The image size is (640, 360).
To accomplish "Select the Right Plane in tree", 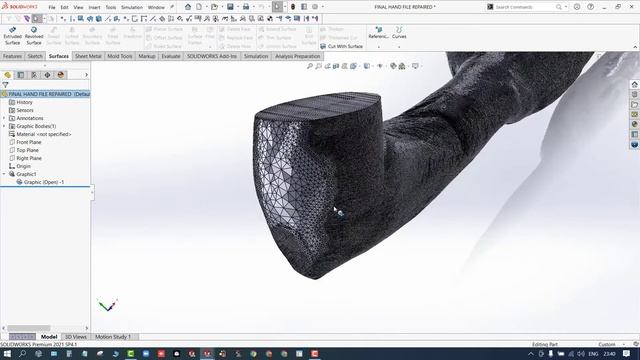I will (x=29, y=158).
